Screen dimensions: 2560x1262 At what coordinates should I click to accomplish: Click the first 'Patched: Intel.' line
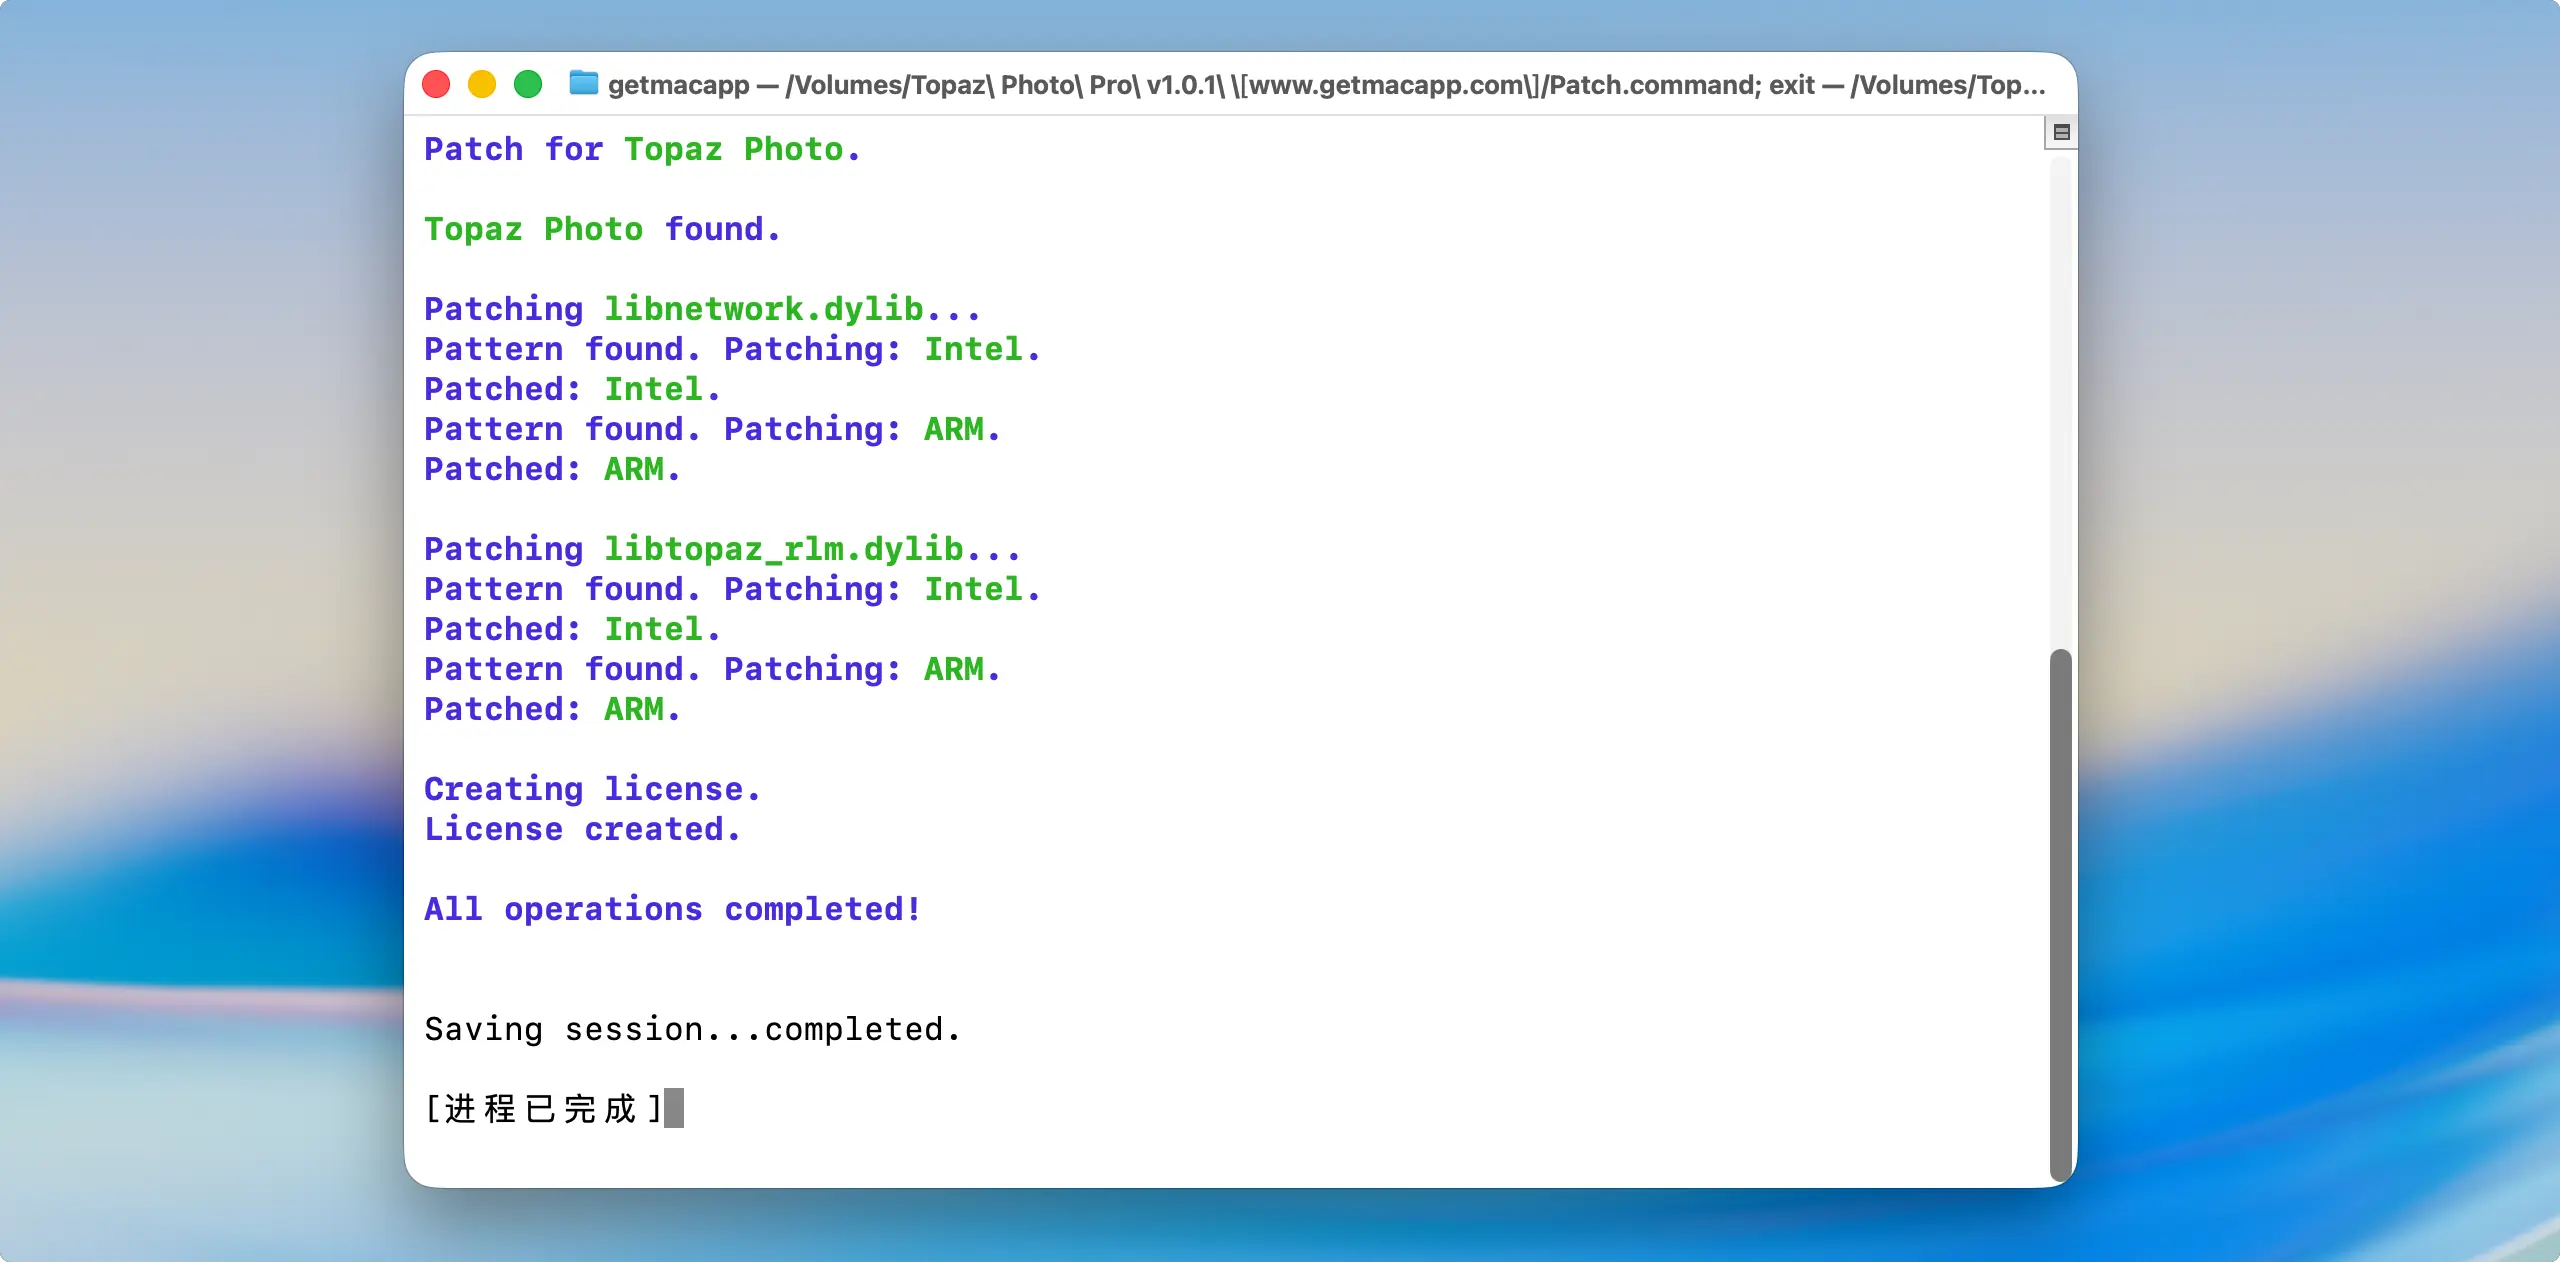(x=572, y=389)
